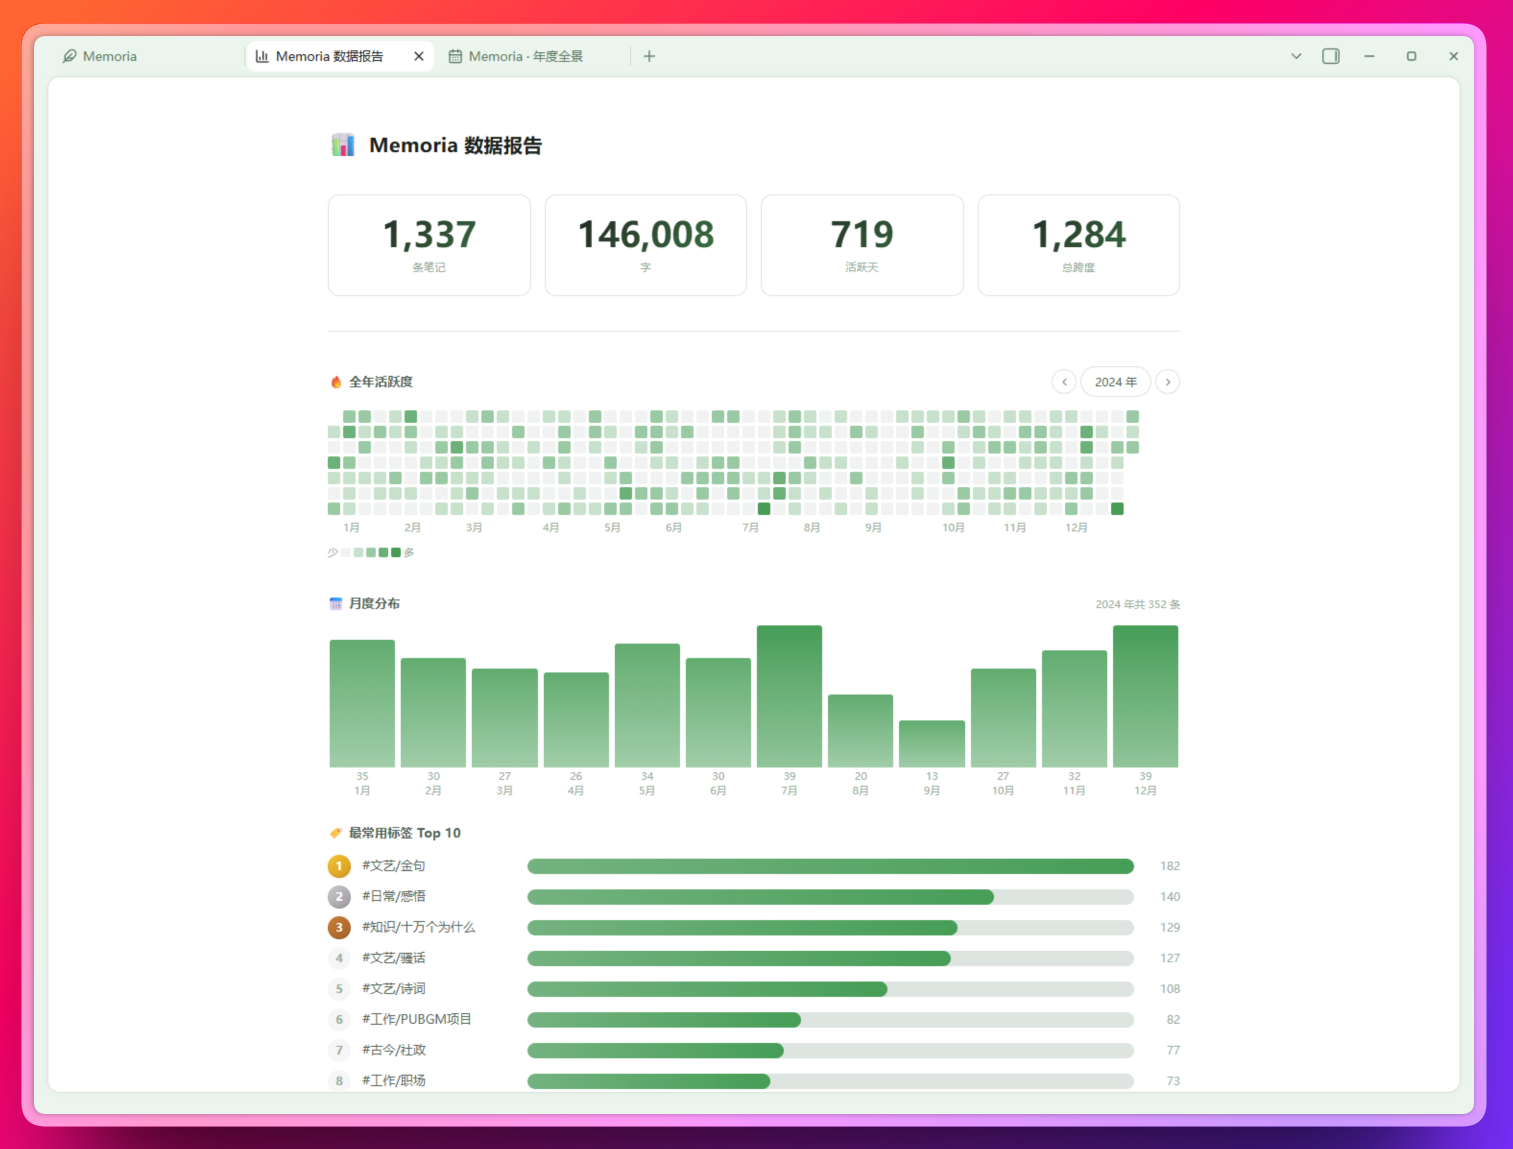Click the rank 7 badge
The height and width of the screenshot is (1149, 1513).
pos(339,1050)
